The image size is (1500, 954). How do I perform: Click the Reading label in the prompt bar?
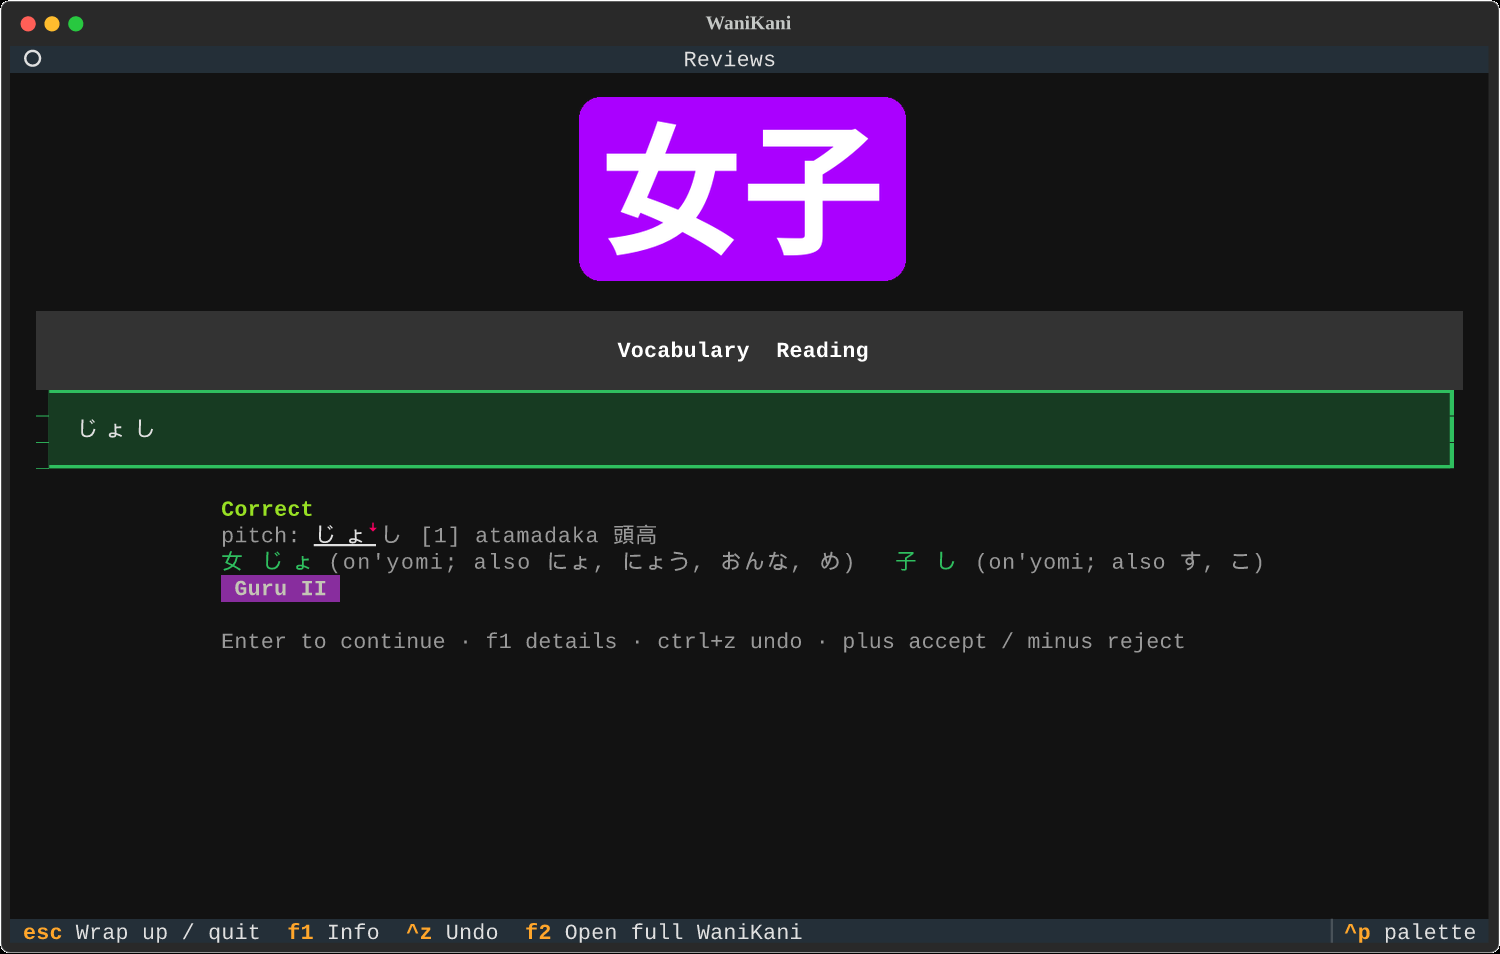822,351
